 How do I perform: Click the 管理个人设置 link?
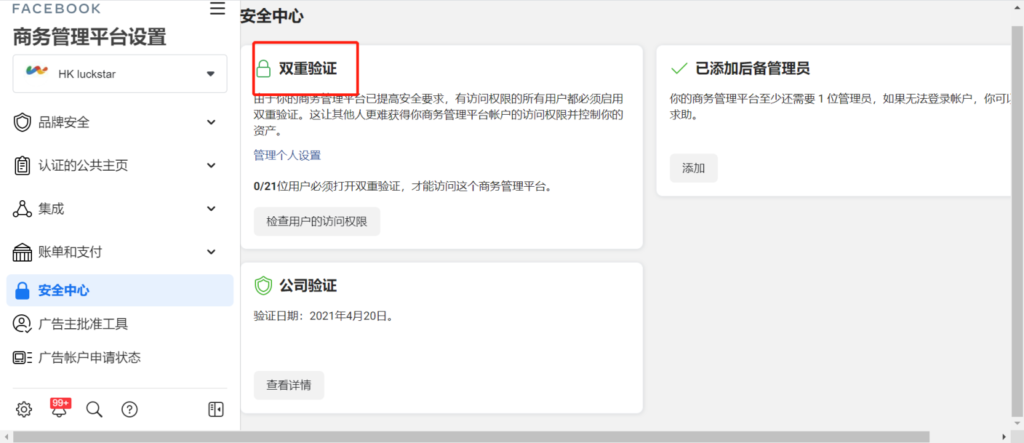point(287,155)
